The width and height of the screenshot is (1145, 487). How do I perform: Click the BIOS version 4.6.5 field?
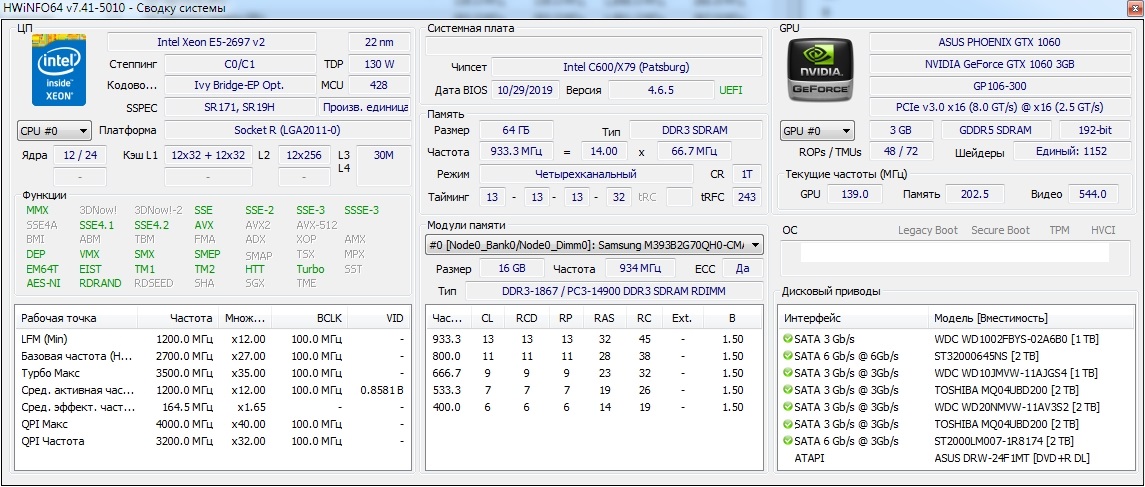pos(661,91)
